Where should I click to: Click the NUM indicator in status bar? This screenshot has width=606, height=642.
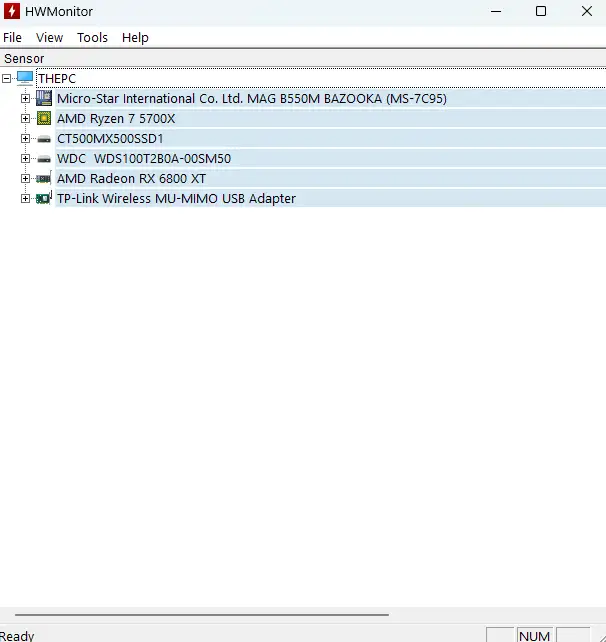(534, 636)
